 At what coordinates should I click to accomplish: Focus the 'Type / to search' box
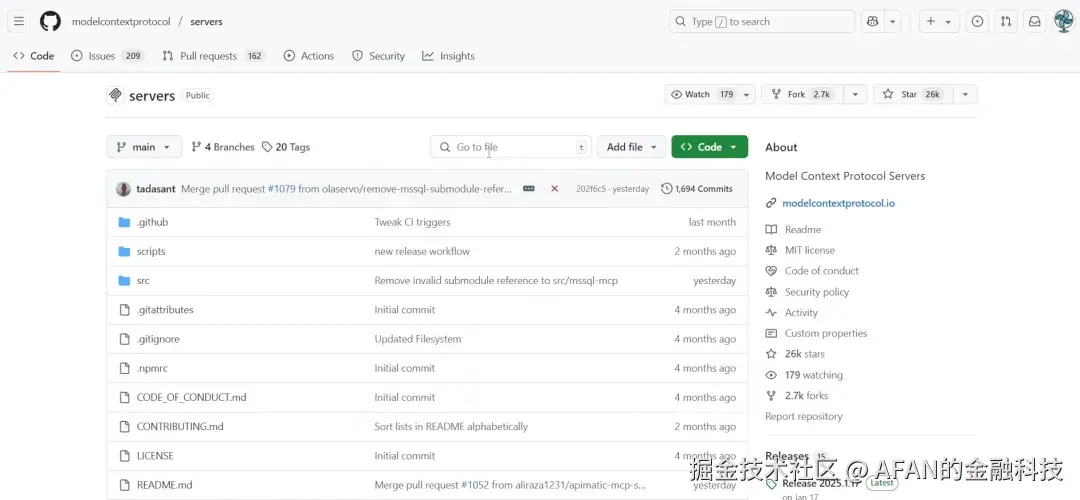pos(762,21)
